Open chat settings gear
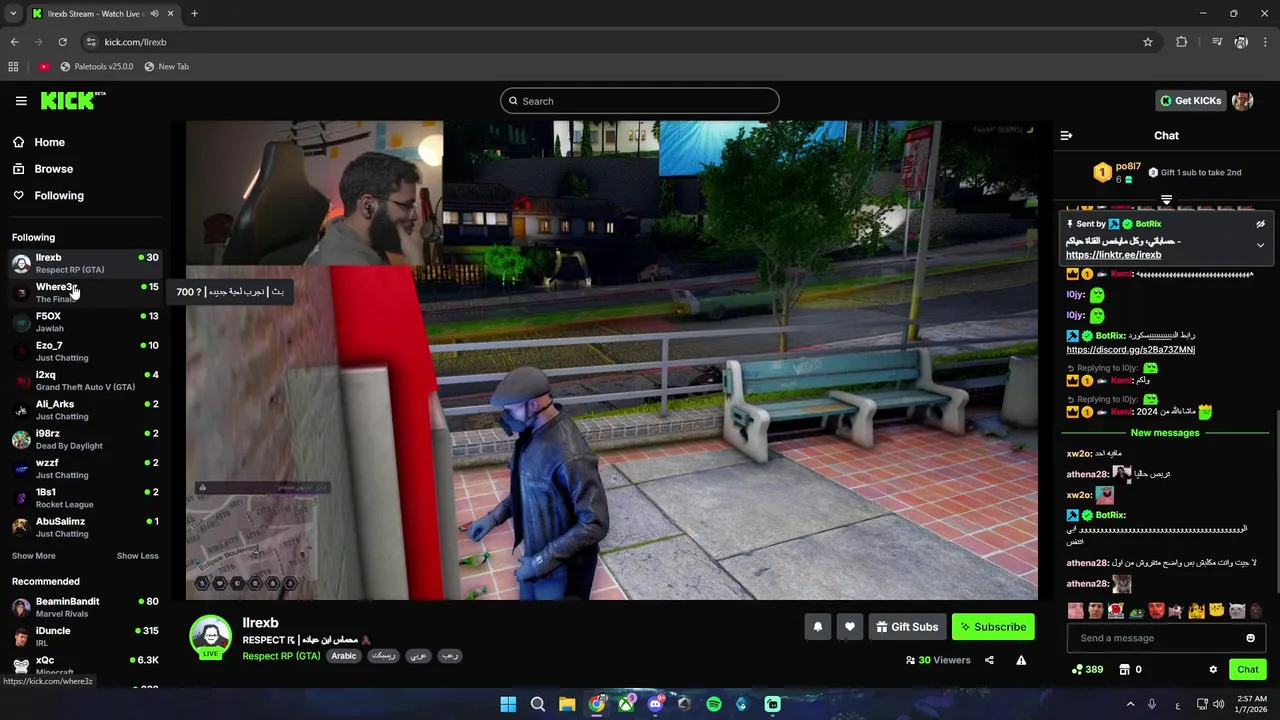The width and height of the screenshot is (1280, 720). pyautogui.click(x=1213, y=670)
